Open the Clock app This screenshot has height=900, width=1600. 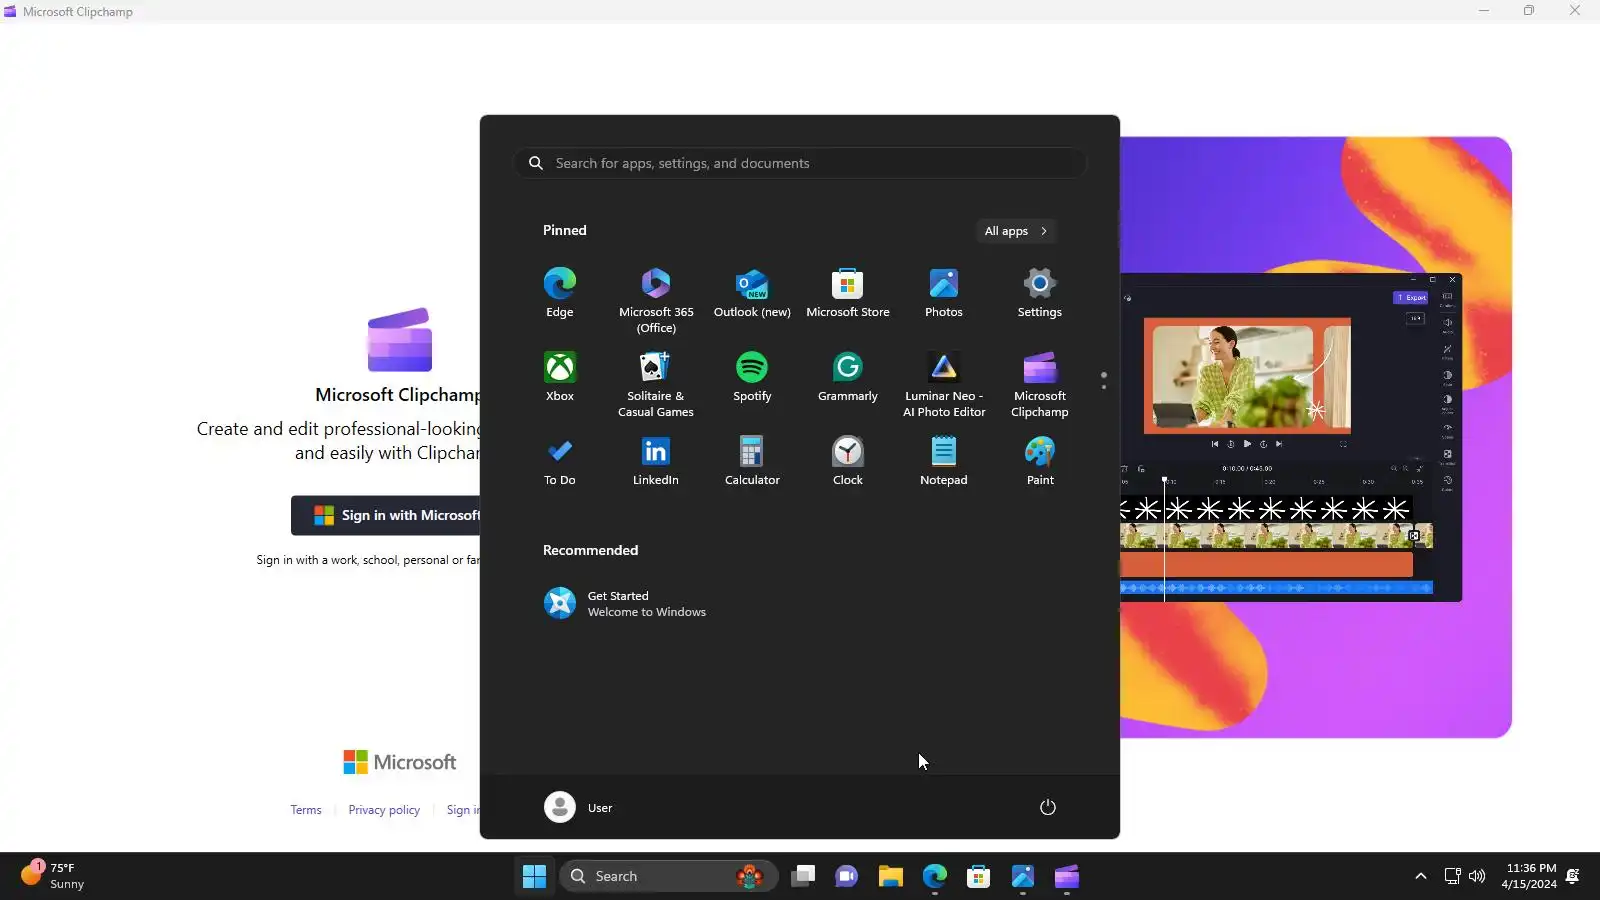click(848, 461)
